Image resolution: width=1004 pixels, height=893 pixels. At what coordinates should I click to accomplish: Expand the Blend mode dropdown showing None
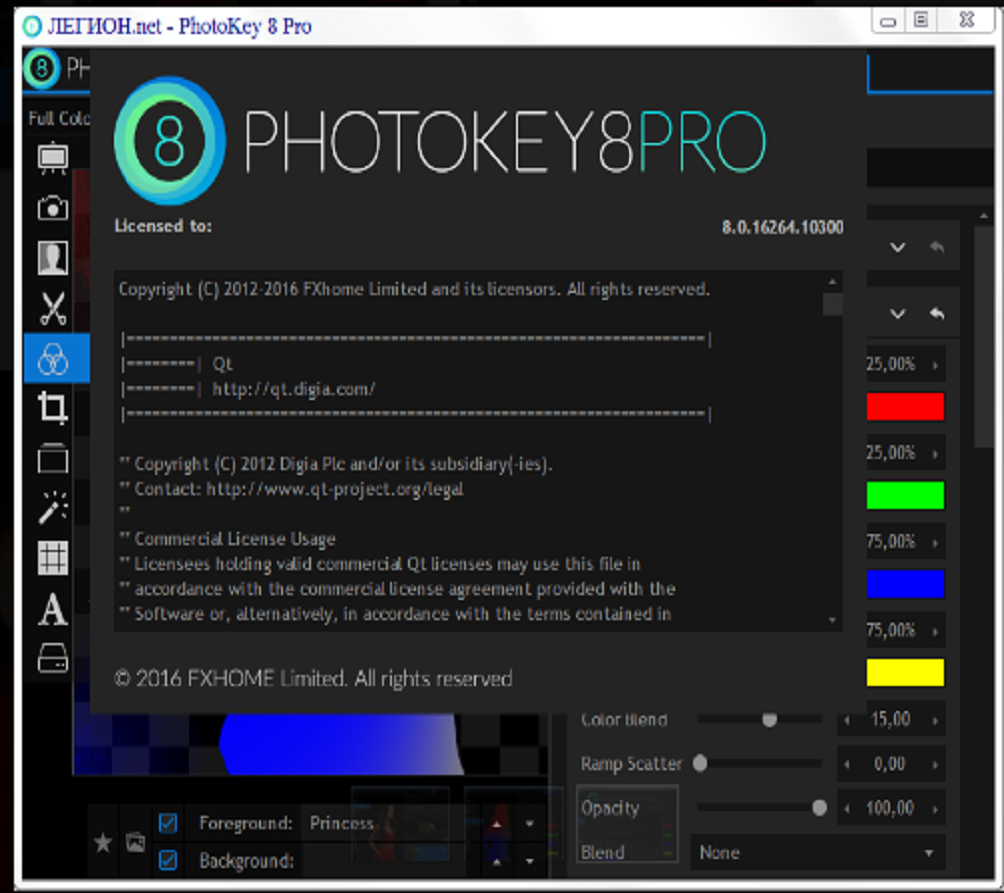[x=818, y=852]
